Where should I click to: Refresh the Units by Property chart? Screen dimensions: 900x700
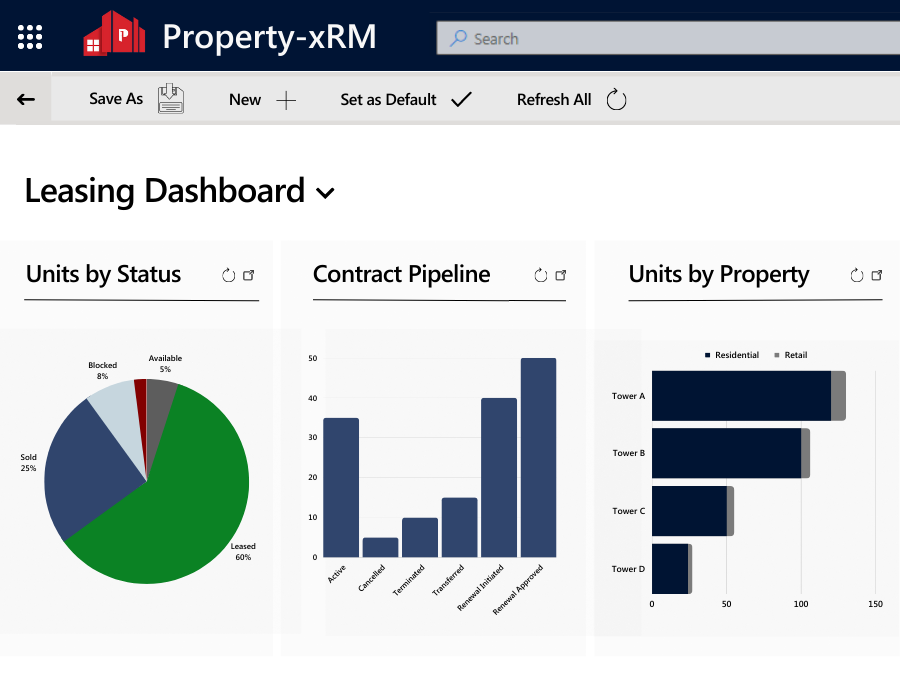[856, 275]
